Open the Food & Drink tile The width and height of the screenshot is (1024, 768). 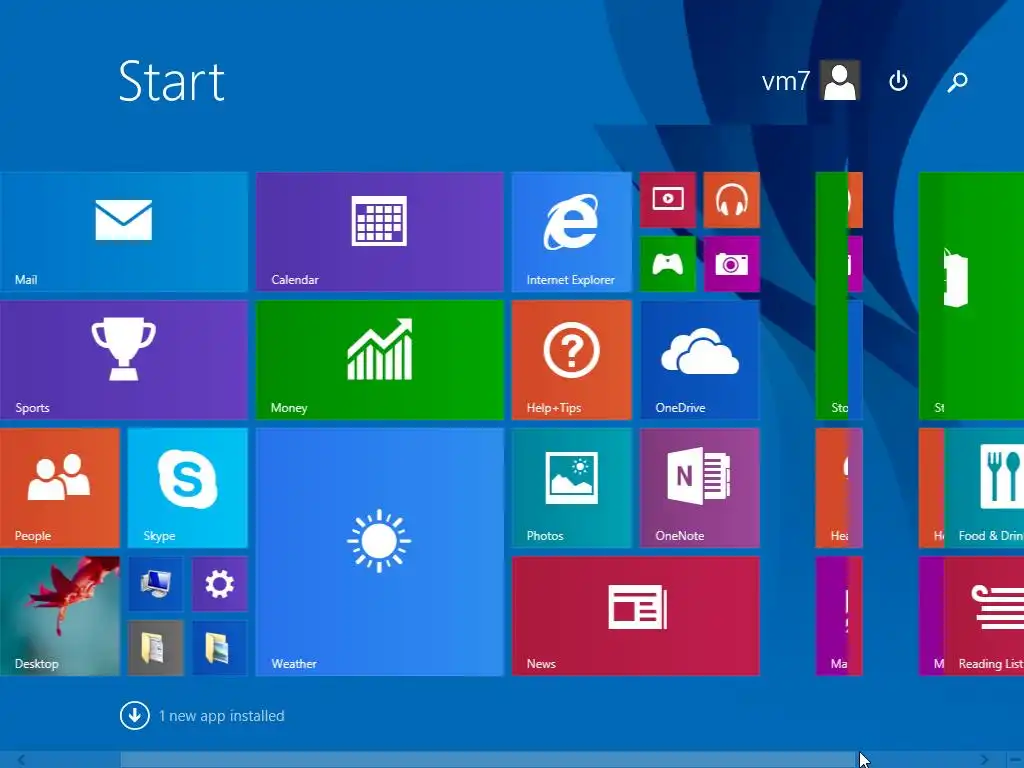tap(984, 488)
